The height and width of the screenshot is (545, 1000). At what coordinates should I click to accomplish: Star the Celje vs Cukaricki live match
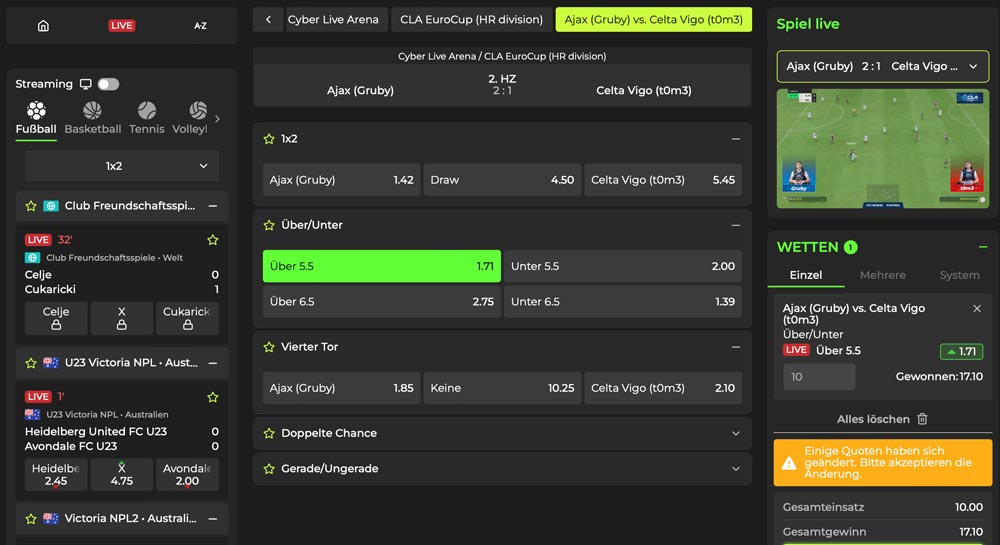tap(212, 240)
